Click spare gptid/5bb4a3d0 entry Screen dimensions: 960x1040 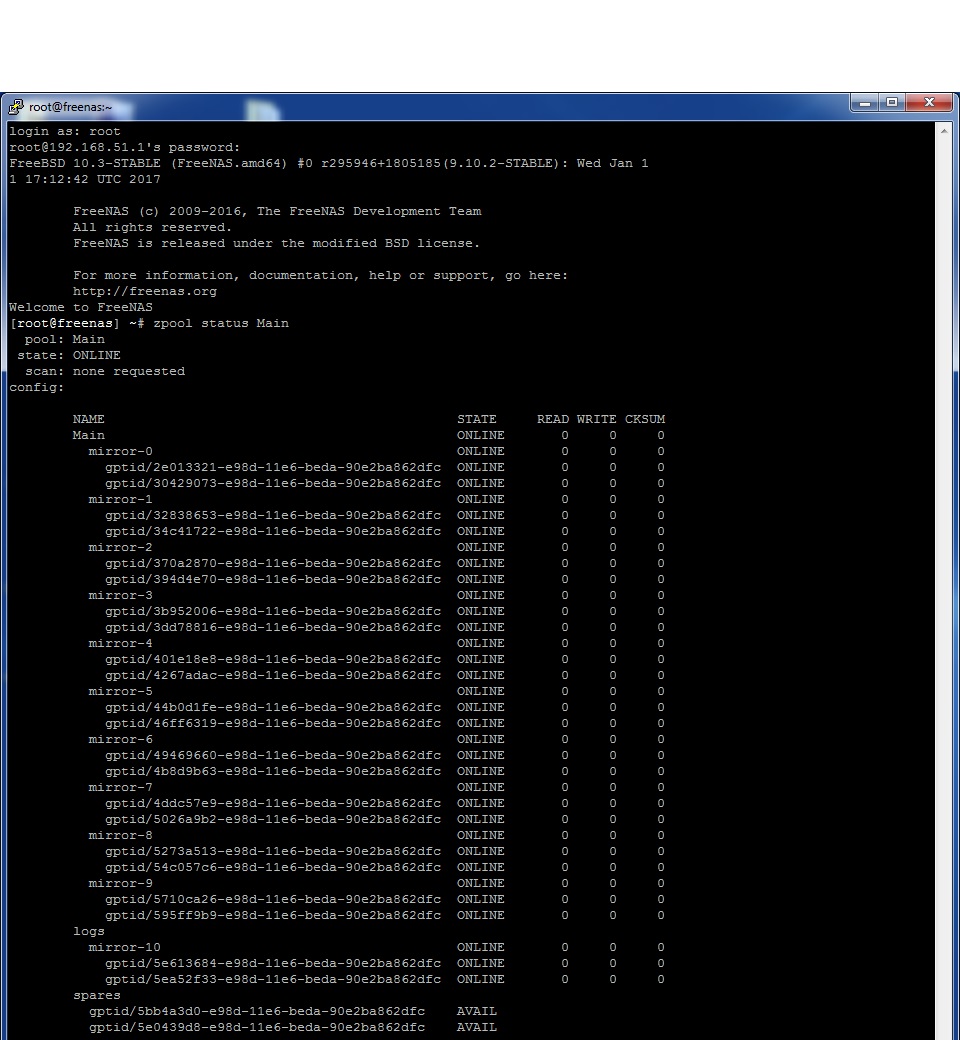(257, 1011)
